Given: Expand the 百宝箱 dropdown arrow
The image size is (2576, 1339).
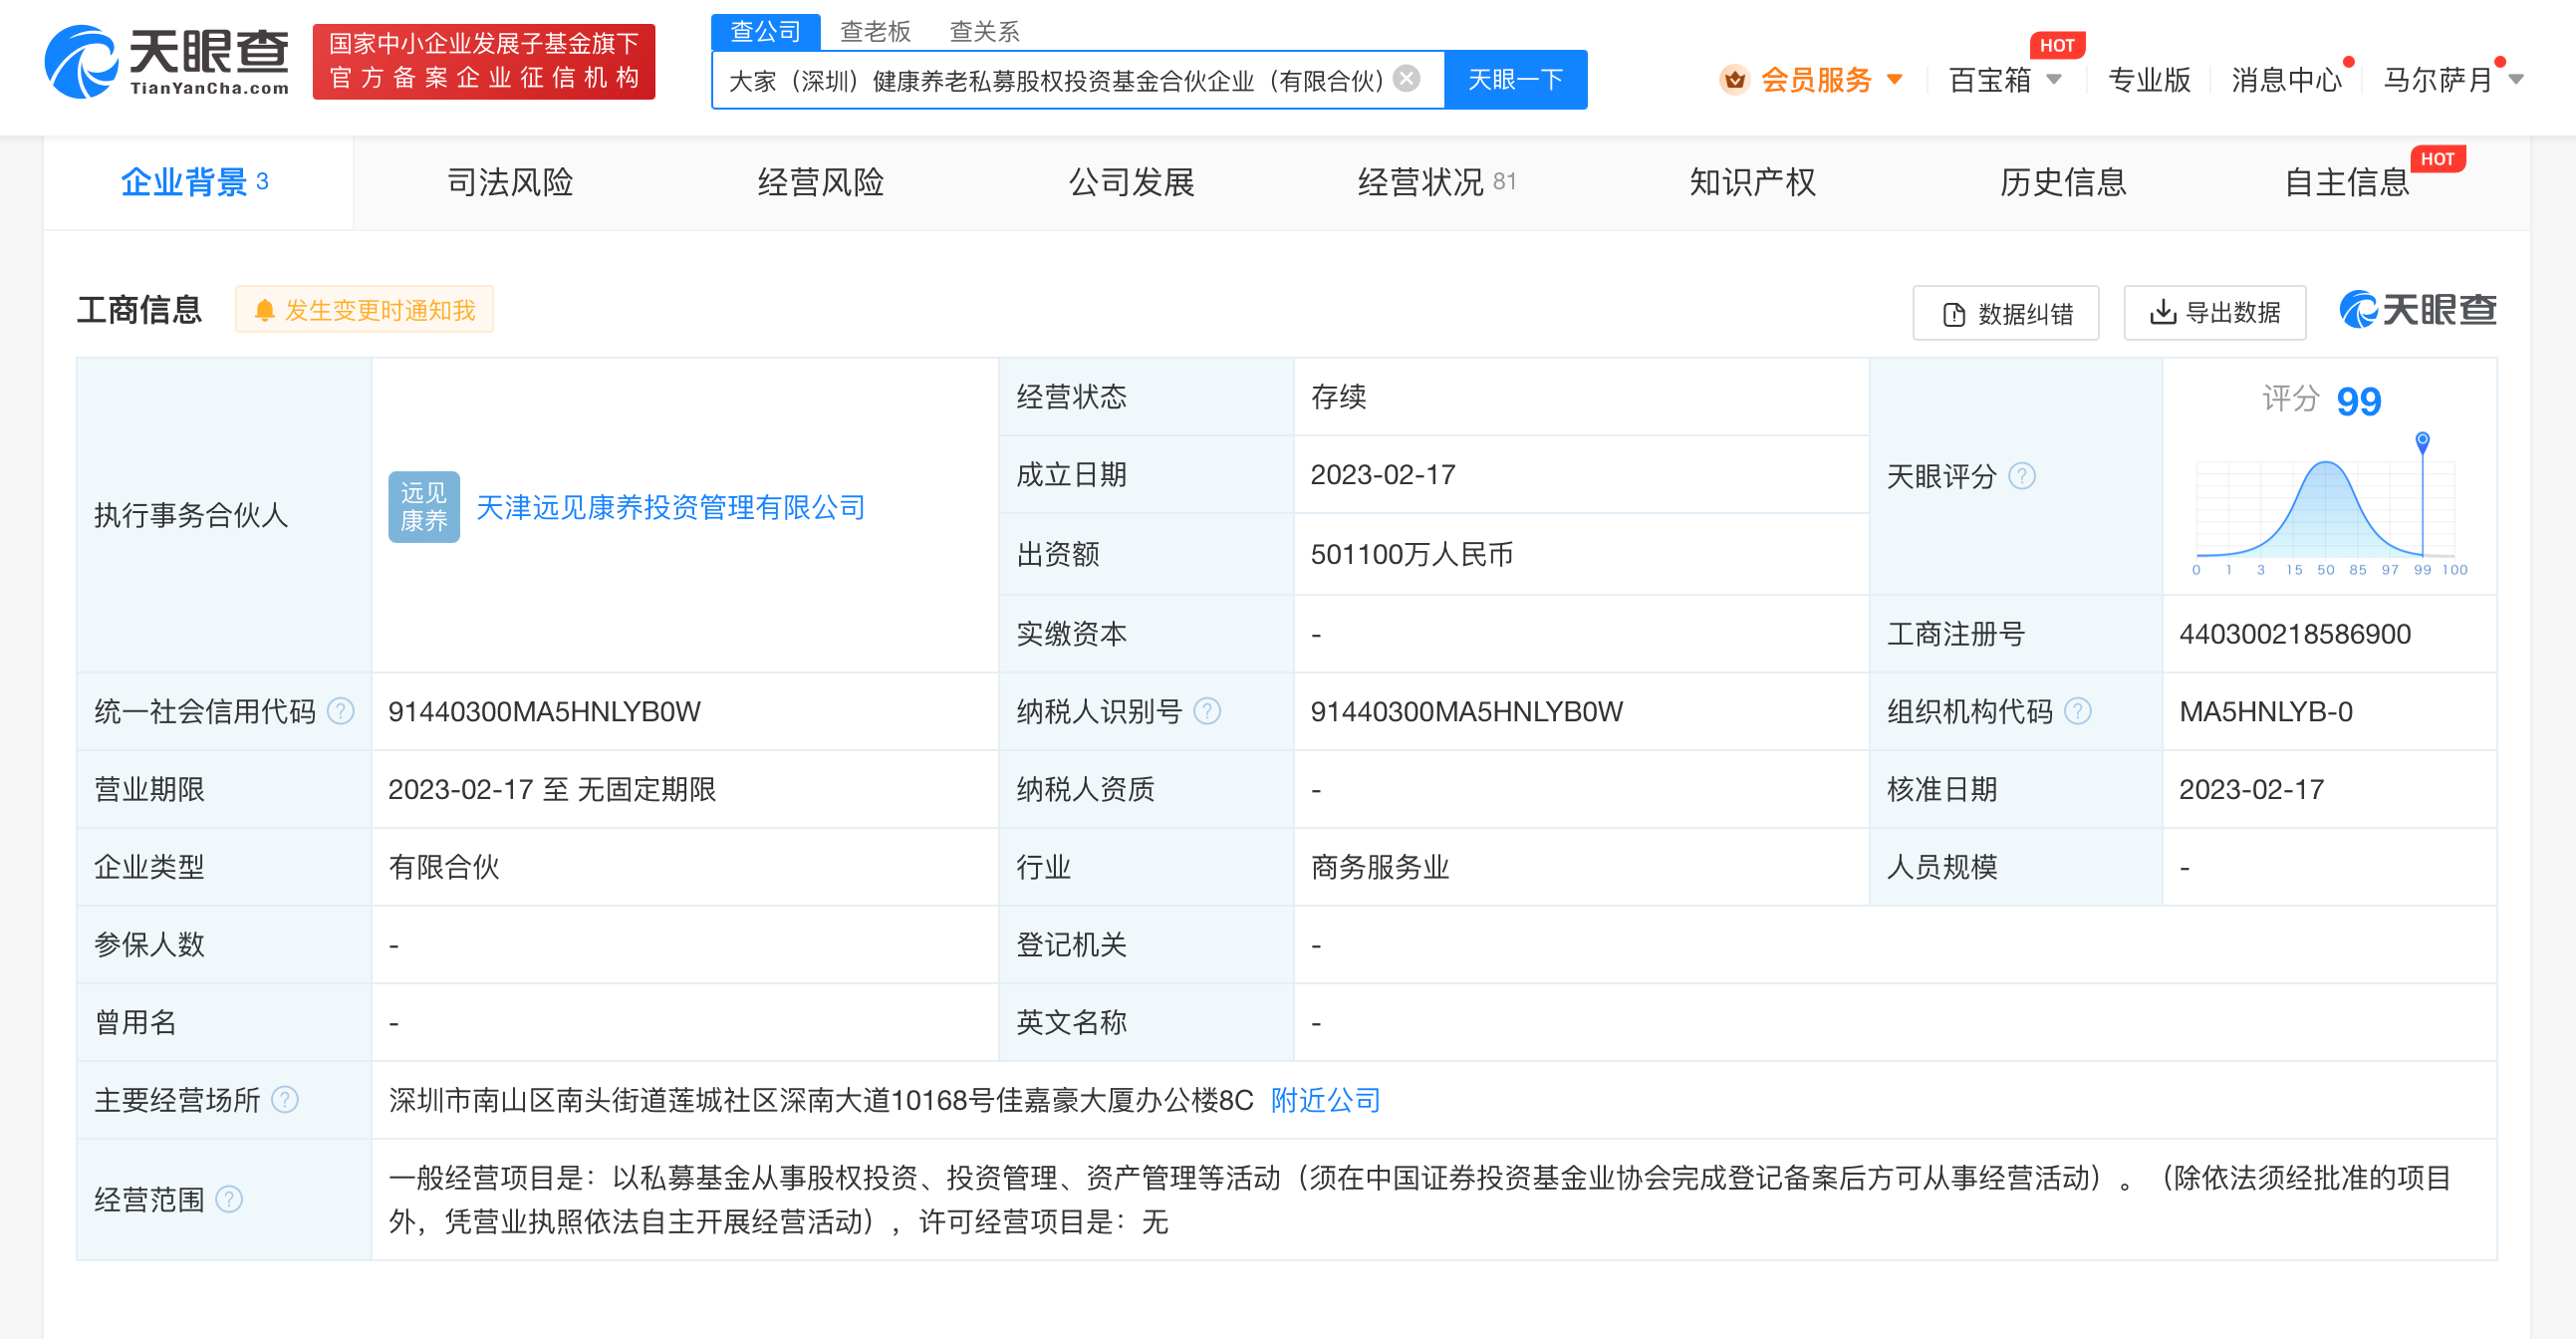Looking at the screenshot, I should pyautogui.click(x=2054, y=79).
